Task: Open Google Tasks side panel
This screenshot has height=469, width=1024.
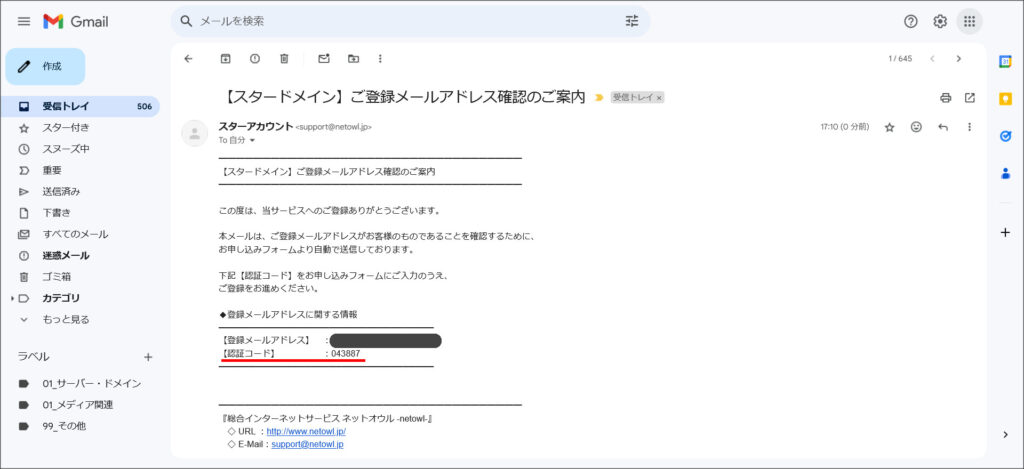Action: (1006, 136)
